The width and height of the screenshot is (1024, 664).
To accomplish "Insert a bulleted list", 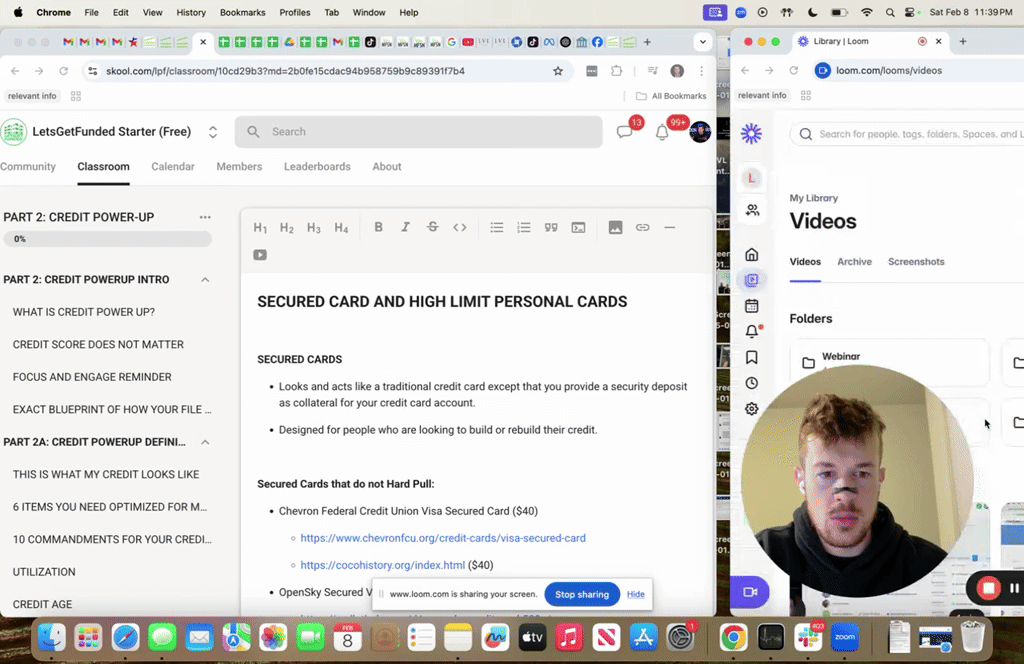I will tap(497, 227).
